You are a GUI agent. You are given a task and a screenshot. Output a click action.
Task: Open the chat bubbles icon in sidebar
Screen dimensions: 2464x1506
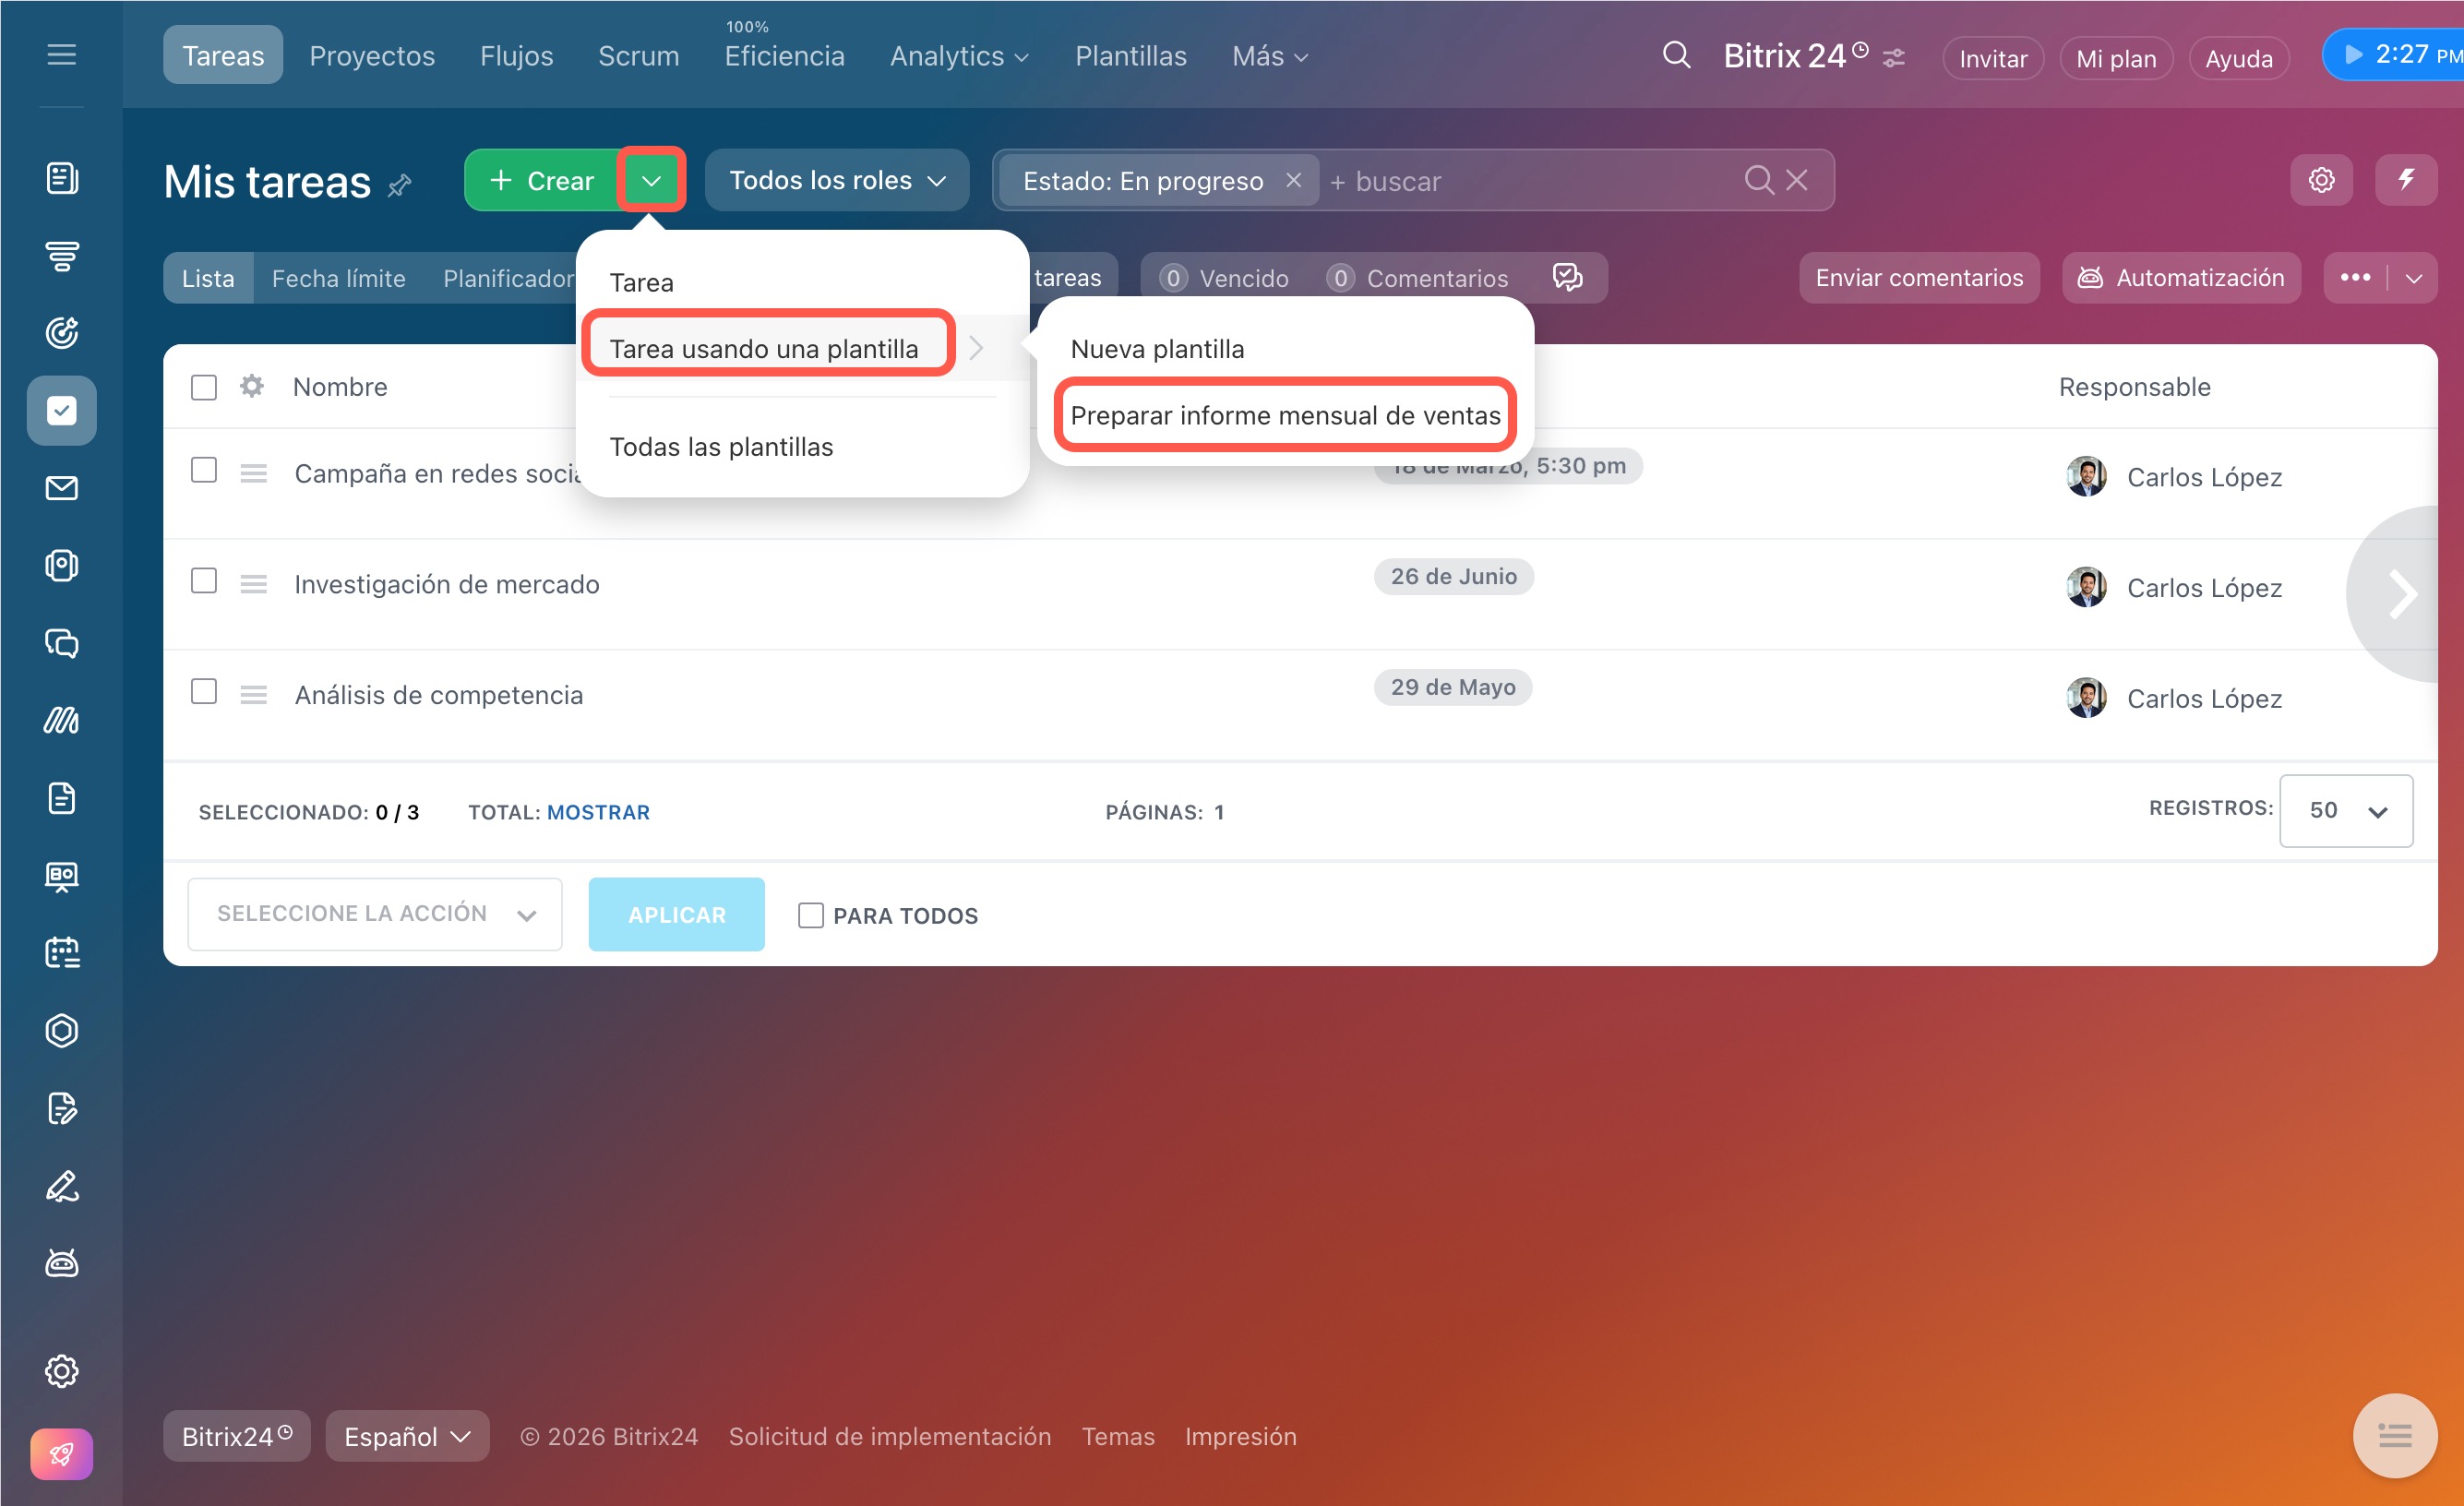tap(62, 643)
